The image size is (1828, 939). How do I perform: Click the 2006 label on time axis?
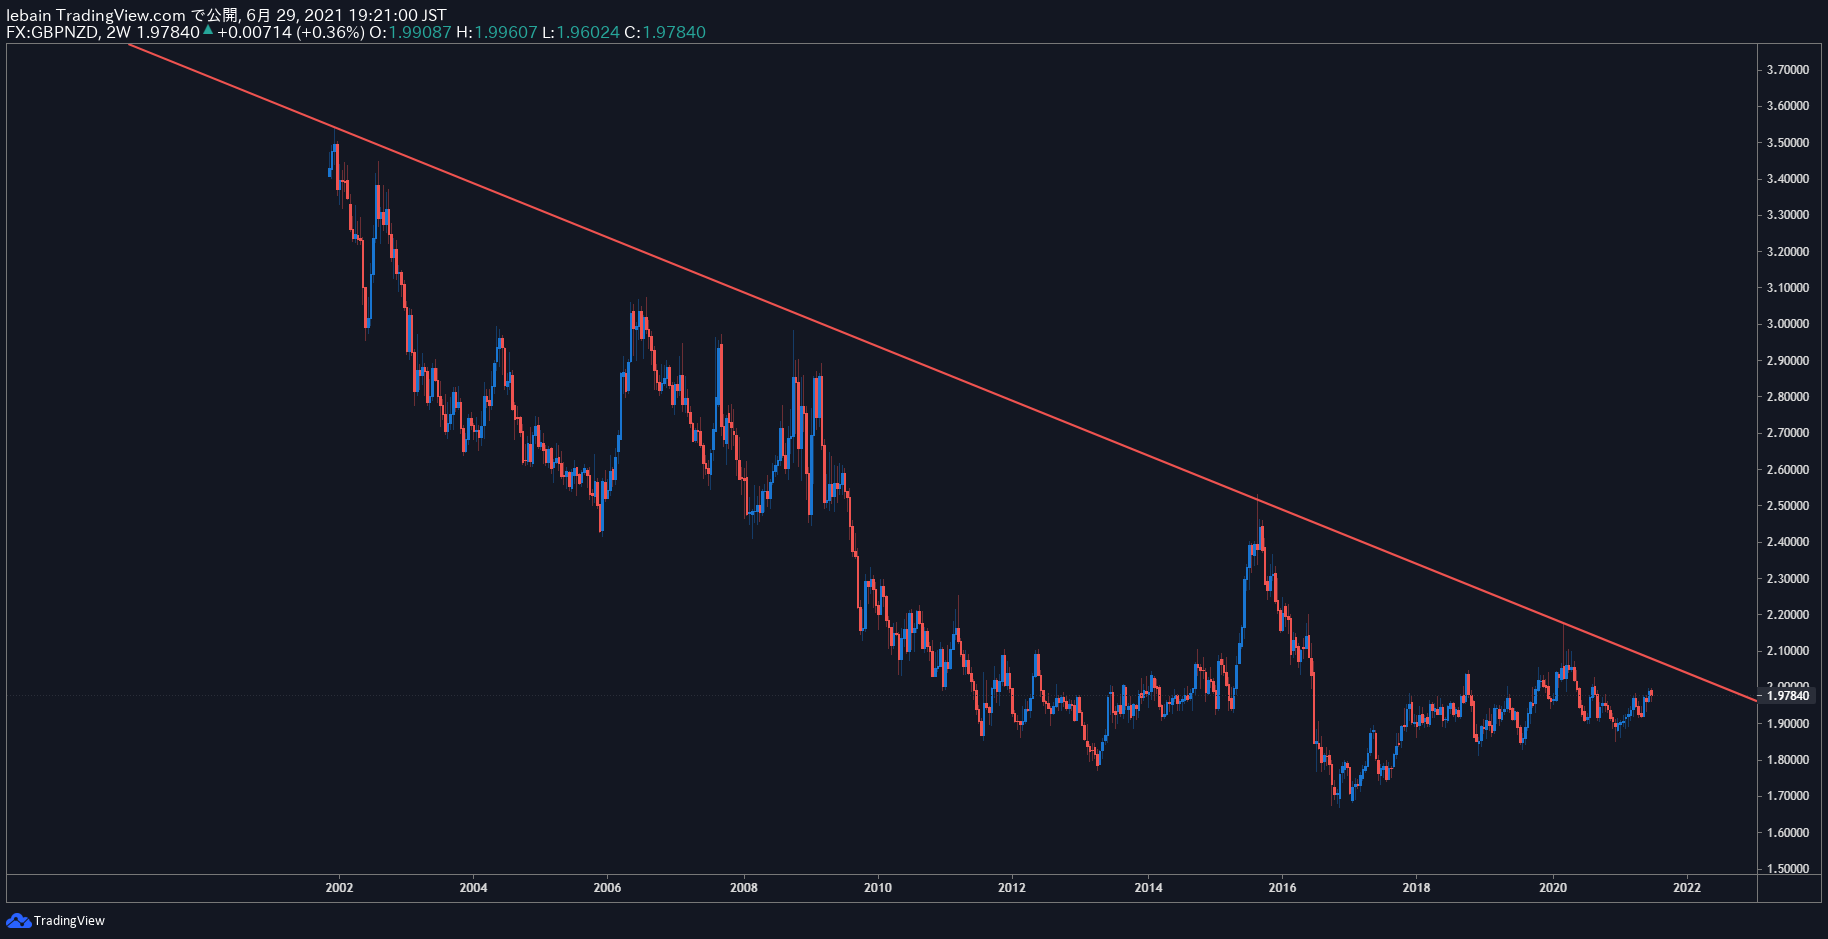tap(607, 888)
